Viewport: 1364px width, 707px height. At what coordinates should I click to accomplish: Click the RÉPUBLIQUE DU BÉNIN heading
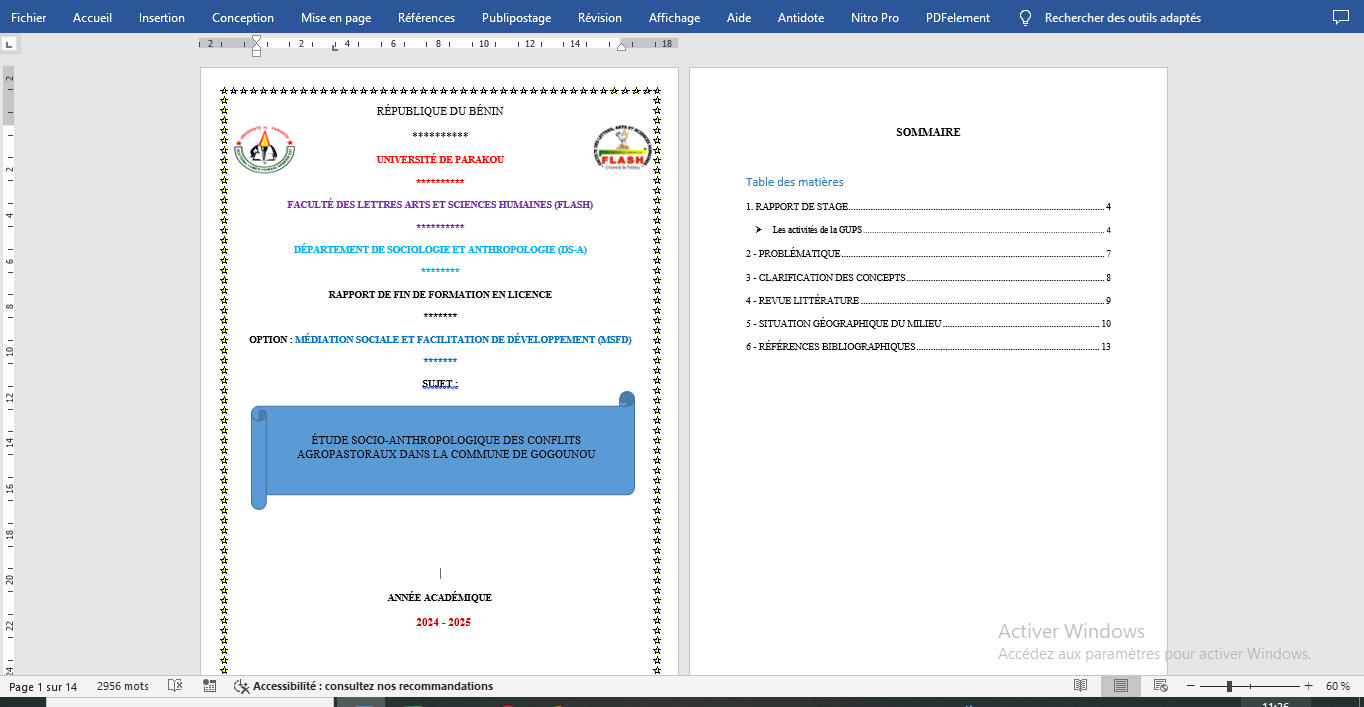440,111
